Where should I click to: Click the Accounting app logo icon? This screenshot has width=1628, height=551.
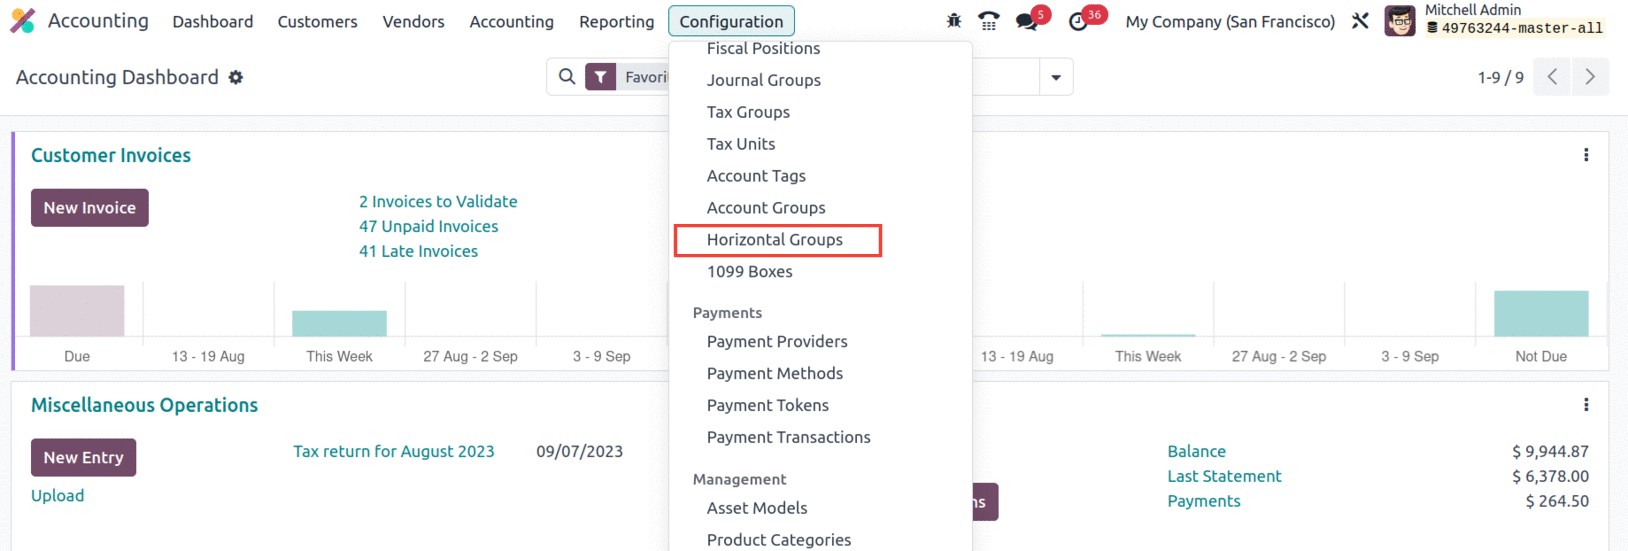[x=23, y=21]
